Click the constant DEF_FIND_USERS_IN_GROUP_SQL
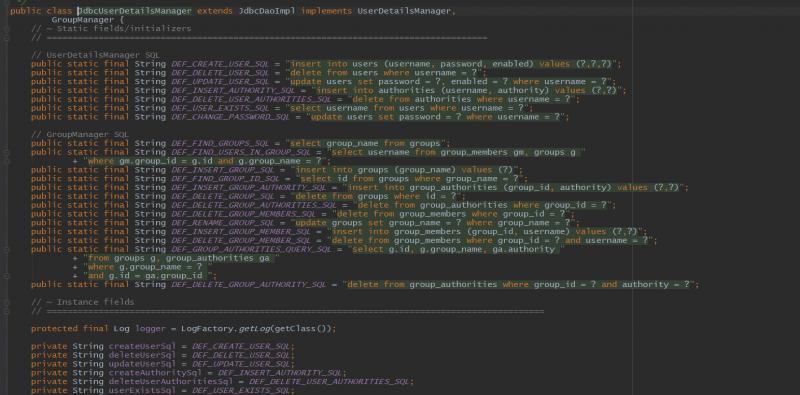The image size is (800, 395). 241,152
